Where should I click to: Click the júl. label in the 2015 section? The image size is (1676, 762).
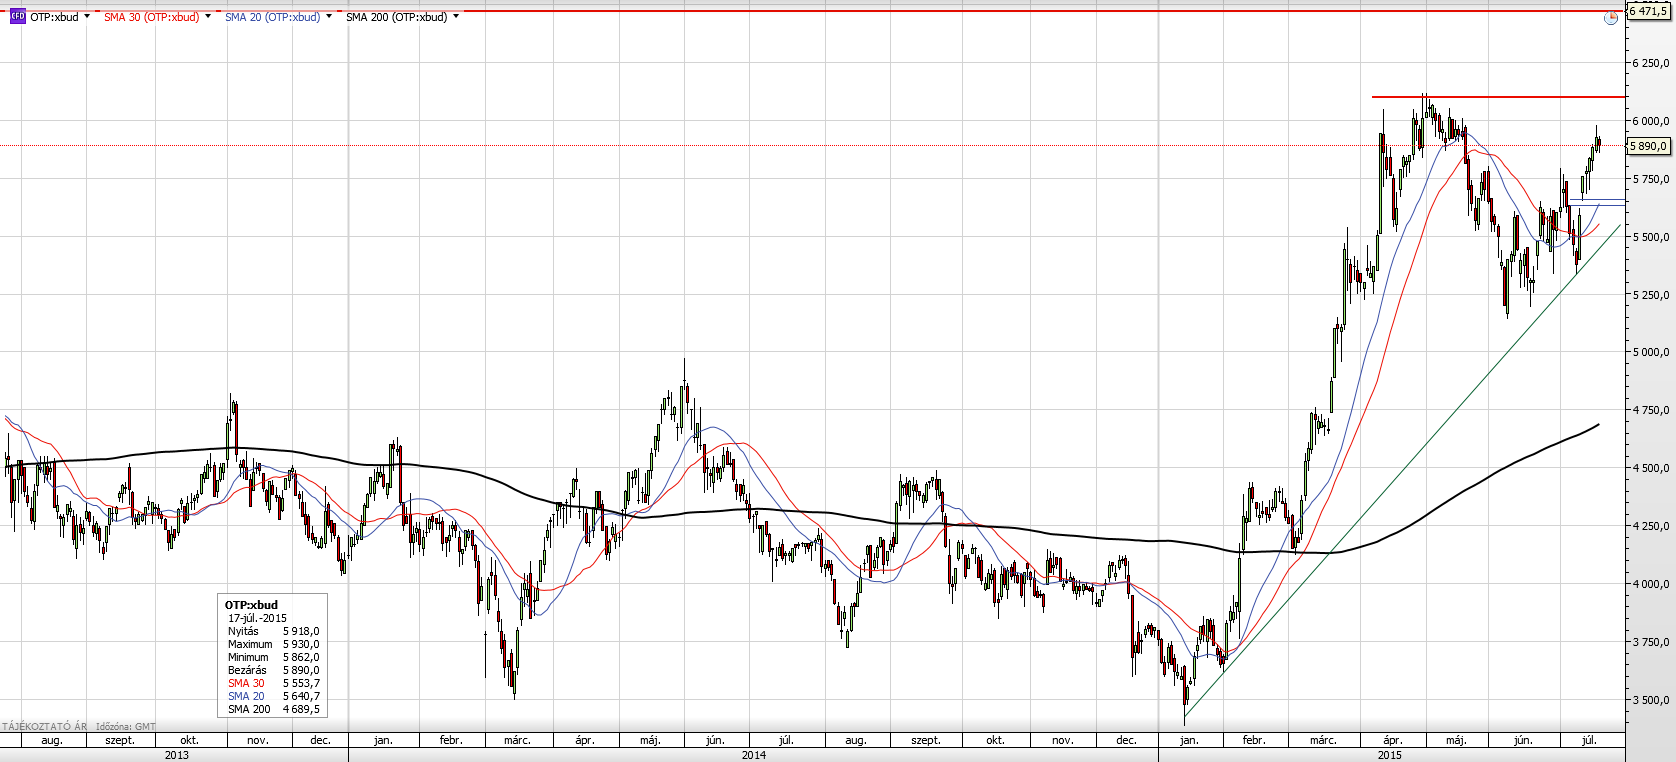tap(1588, 740)
